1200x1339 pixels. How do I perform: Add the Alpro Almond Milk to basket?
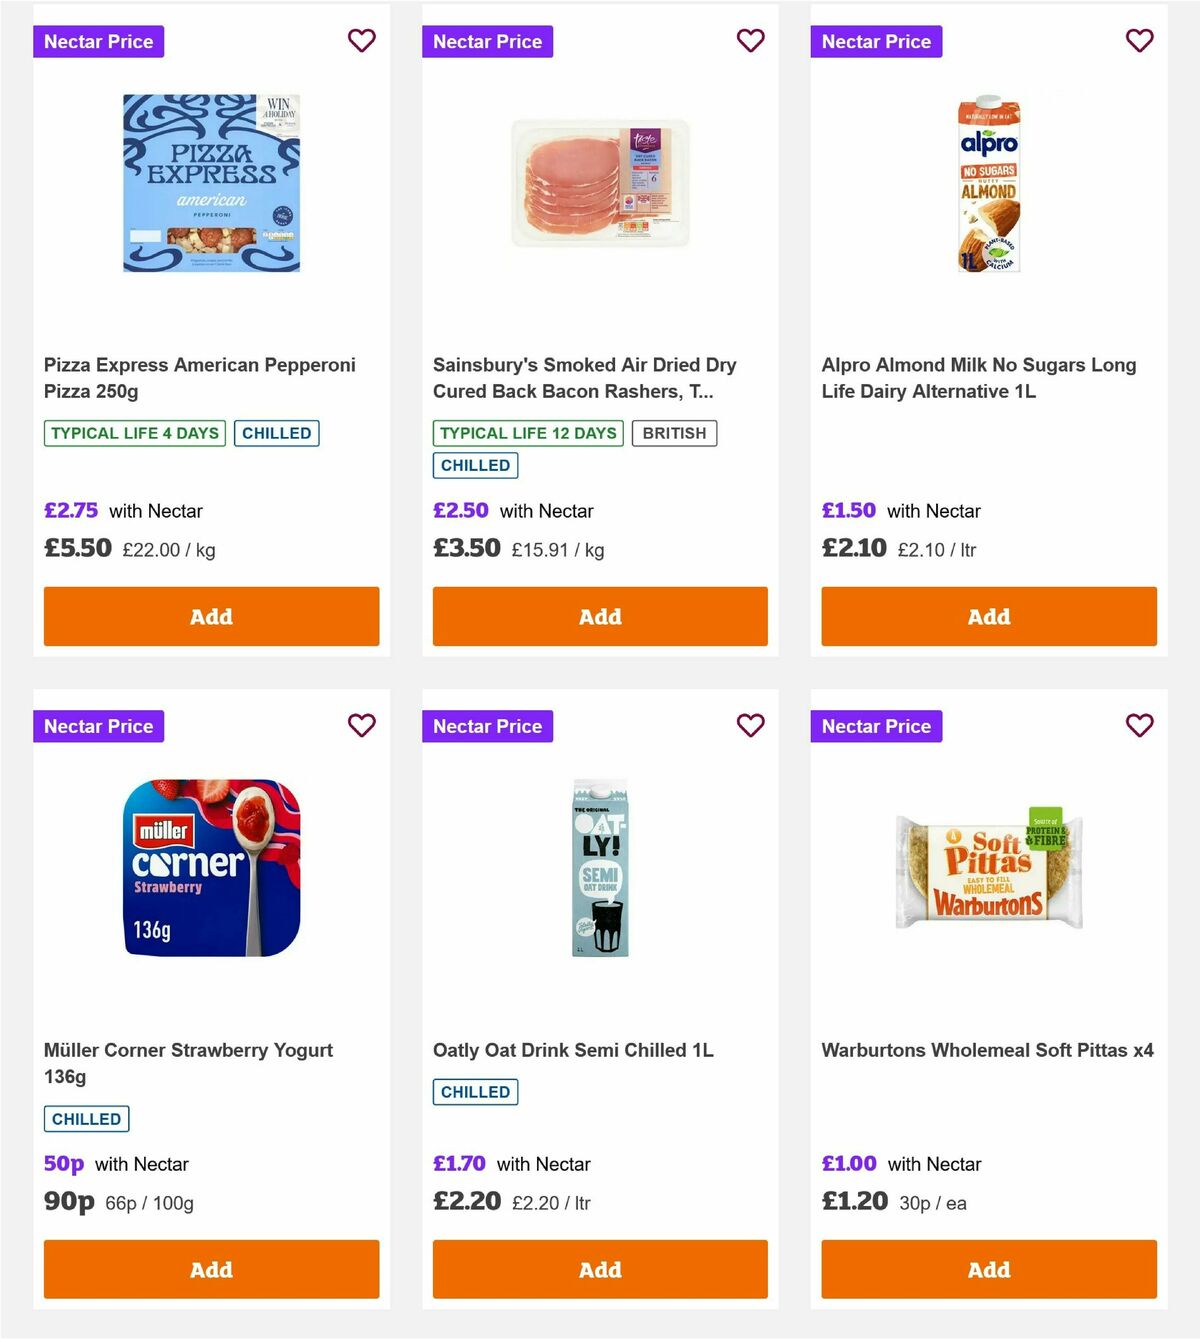988,616
